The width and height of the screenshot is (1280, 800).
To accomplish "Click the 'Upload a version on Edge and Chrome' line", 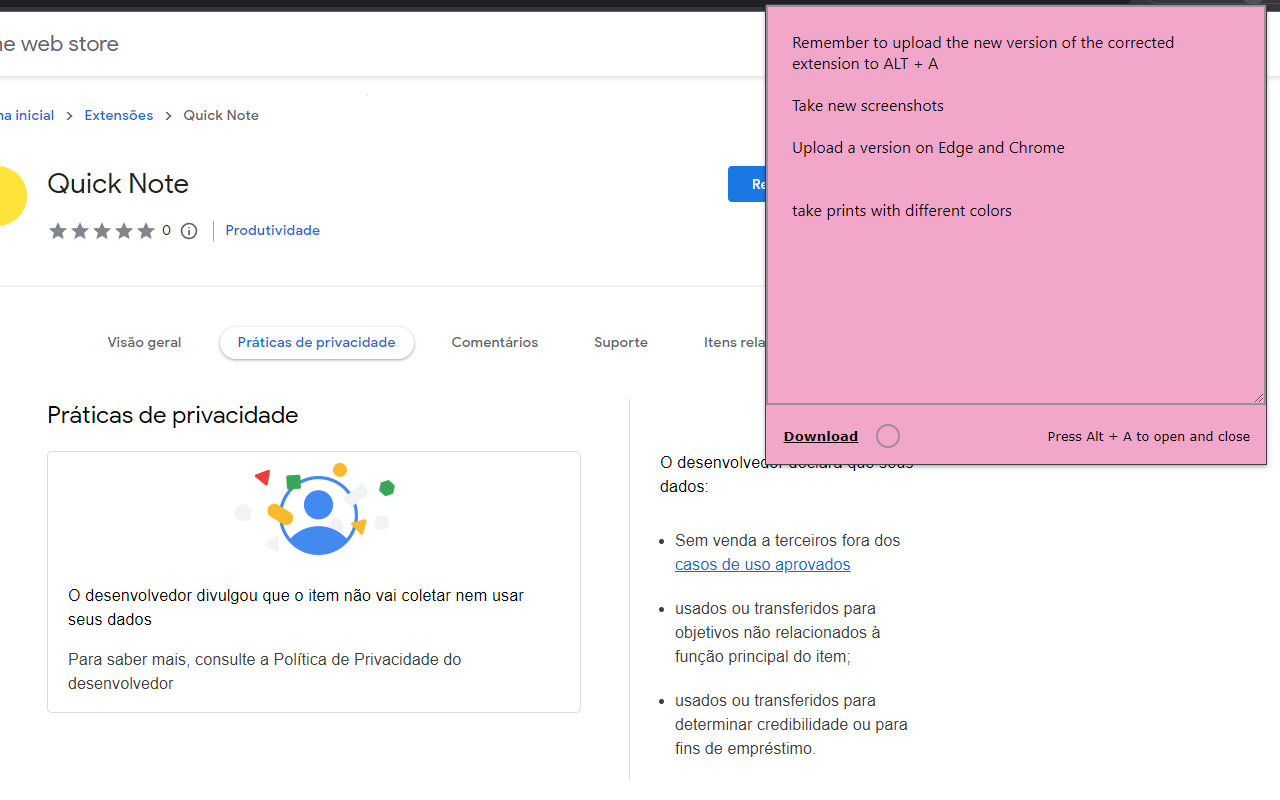I will pyautogui.click(x=928, y=148).
